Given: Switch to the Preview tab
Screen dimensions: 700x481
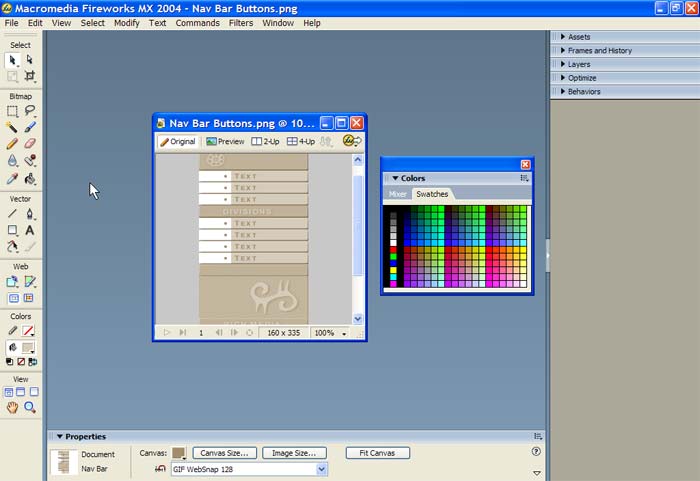Looking at the screenshot, I should pos(225,142).
